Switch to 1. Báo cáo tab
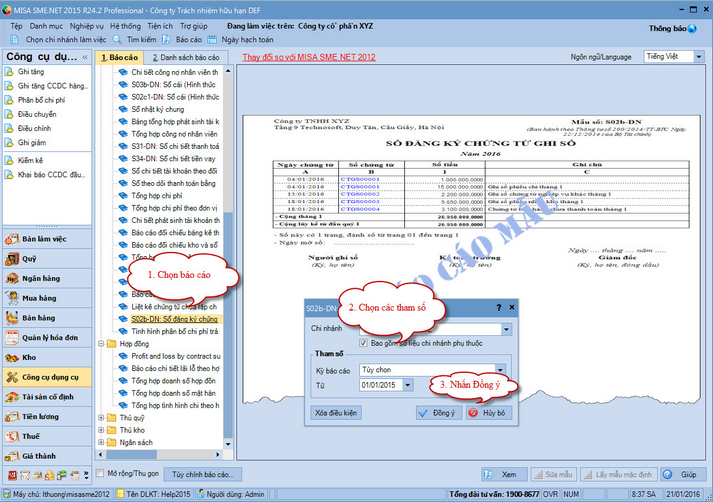Image resolution: width=713 pixels, height=502 pixels. (x=120, y=57)
